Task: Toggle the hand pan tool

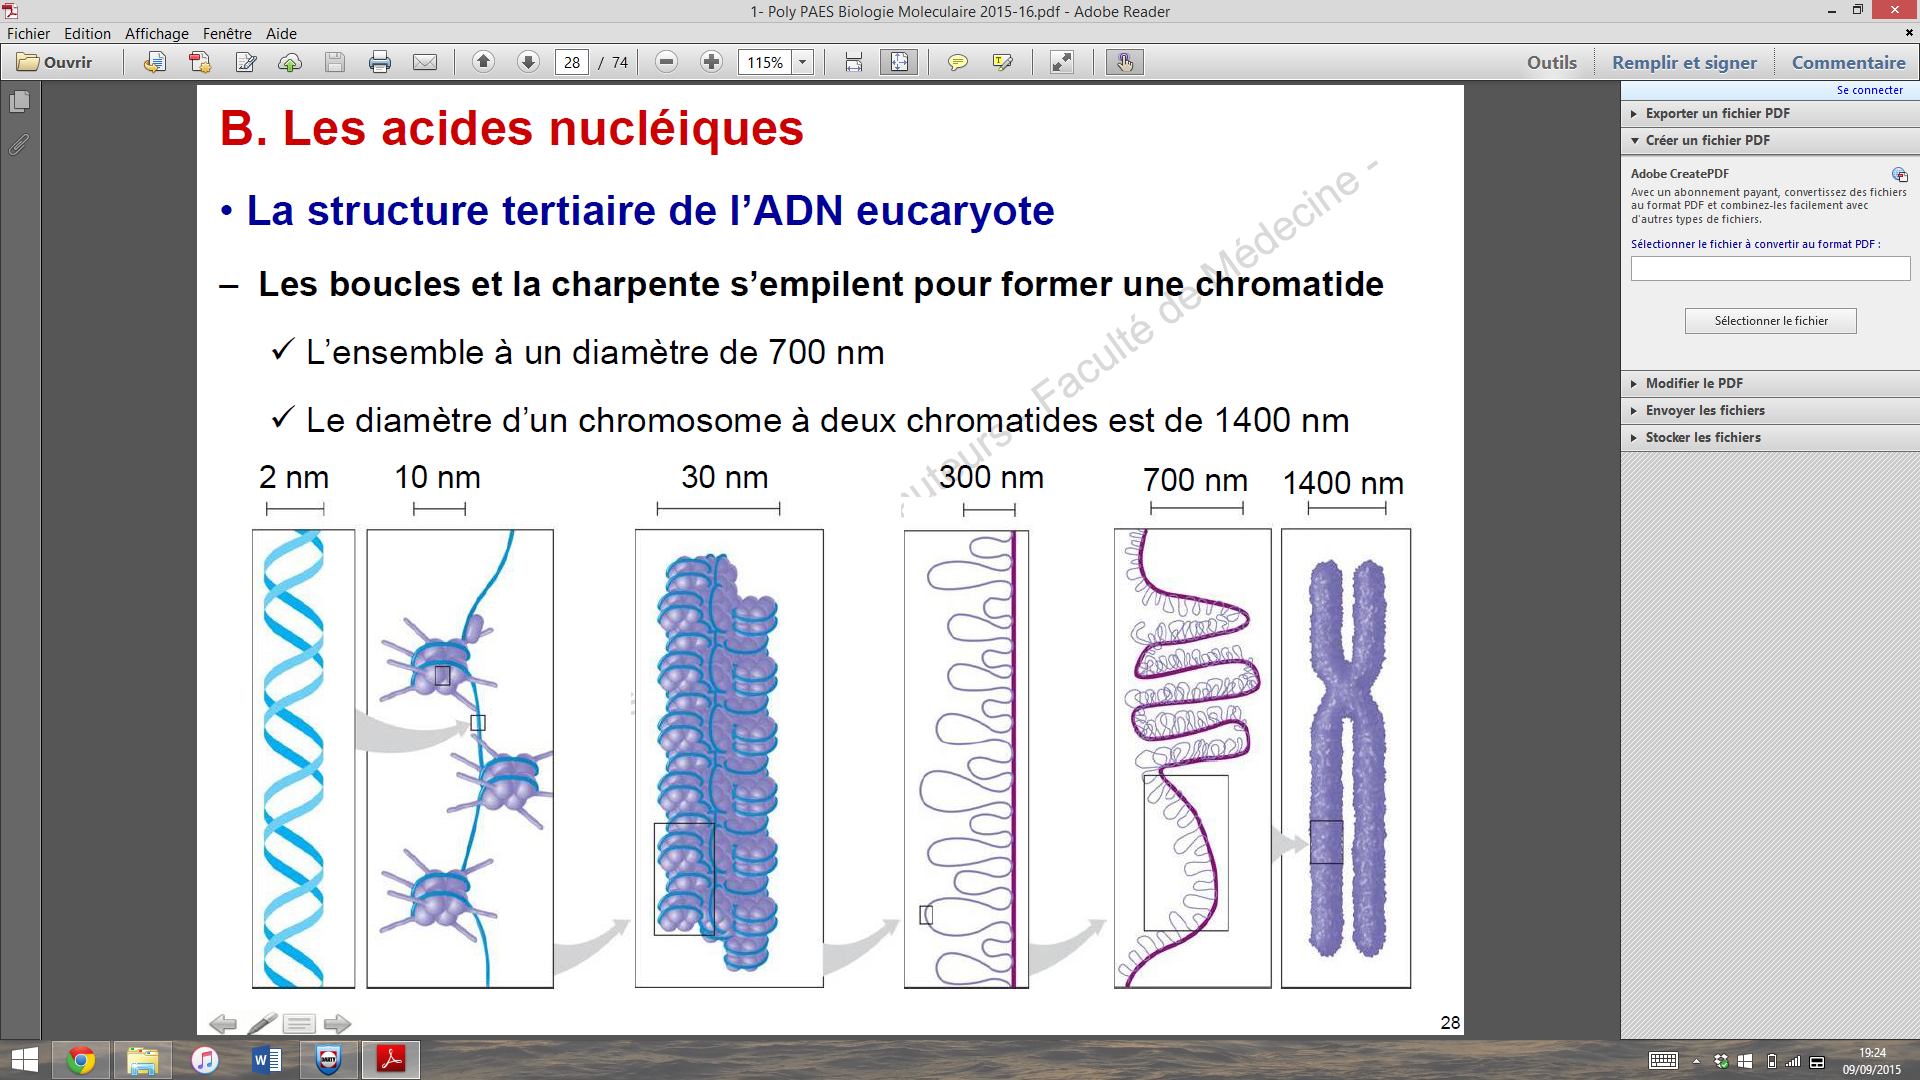Action: pyautogui.click(x=1125, y=62)
